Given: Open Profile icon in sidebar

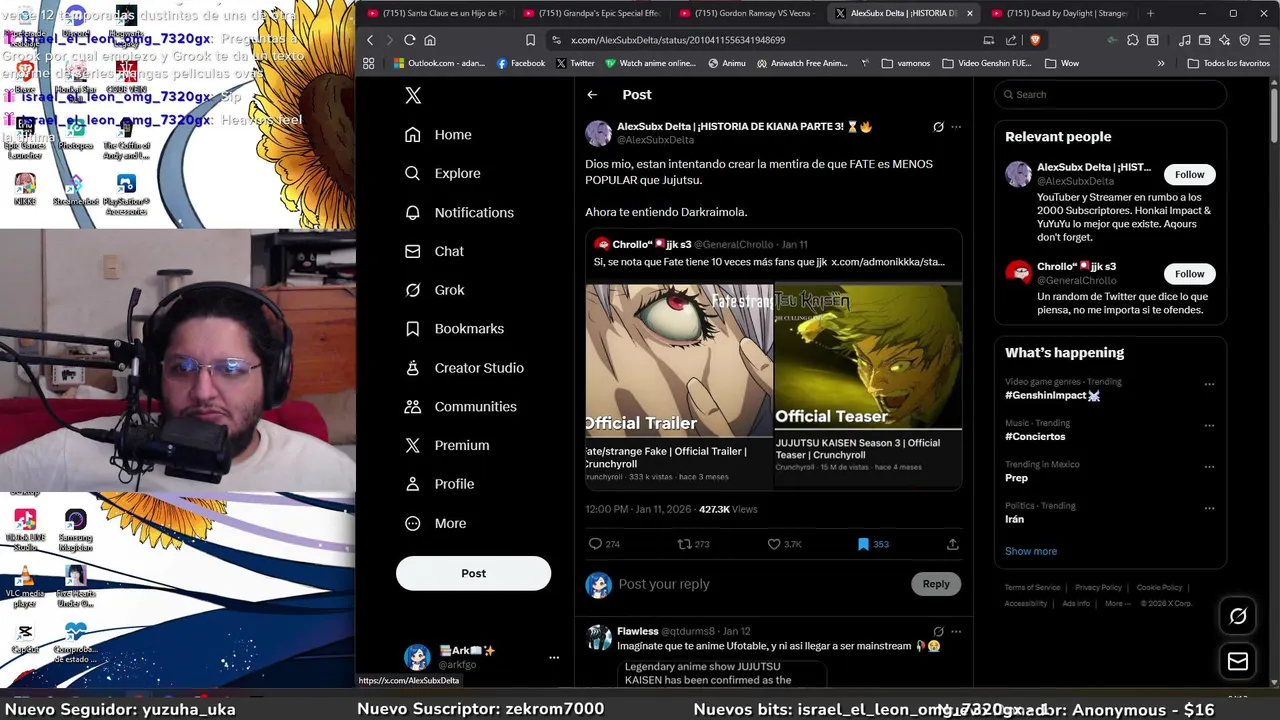Looking at the screenshot, I should [x=412, y=484].
